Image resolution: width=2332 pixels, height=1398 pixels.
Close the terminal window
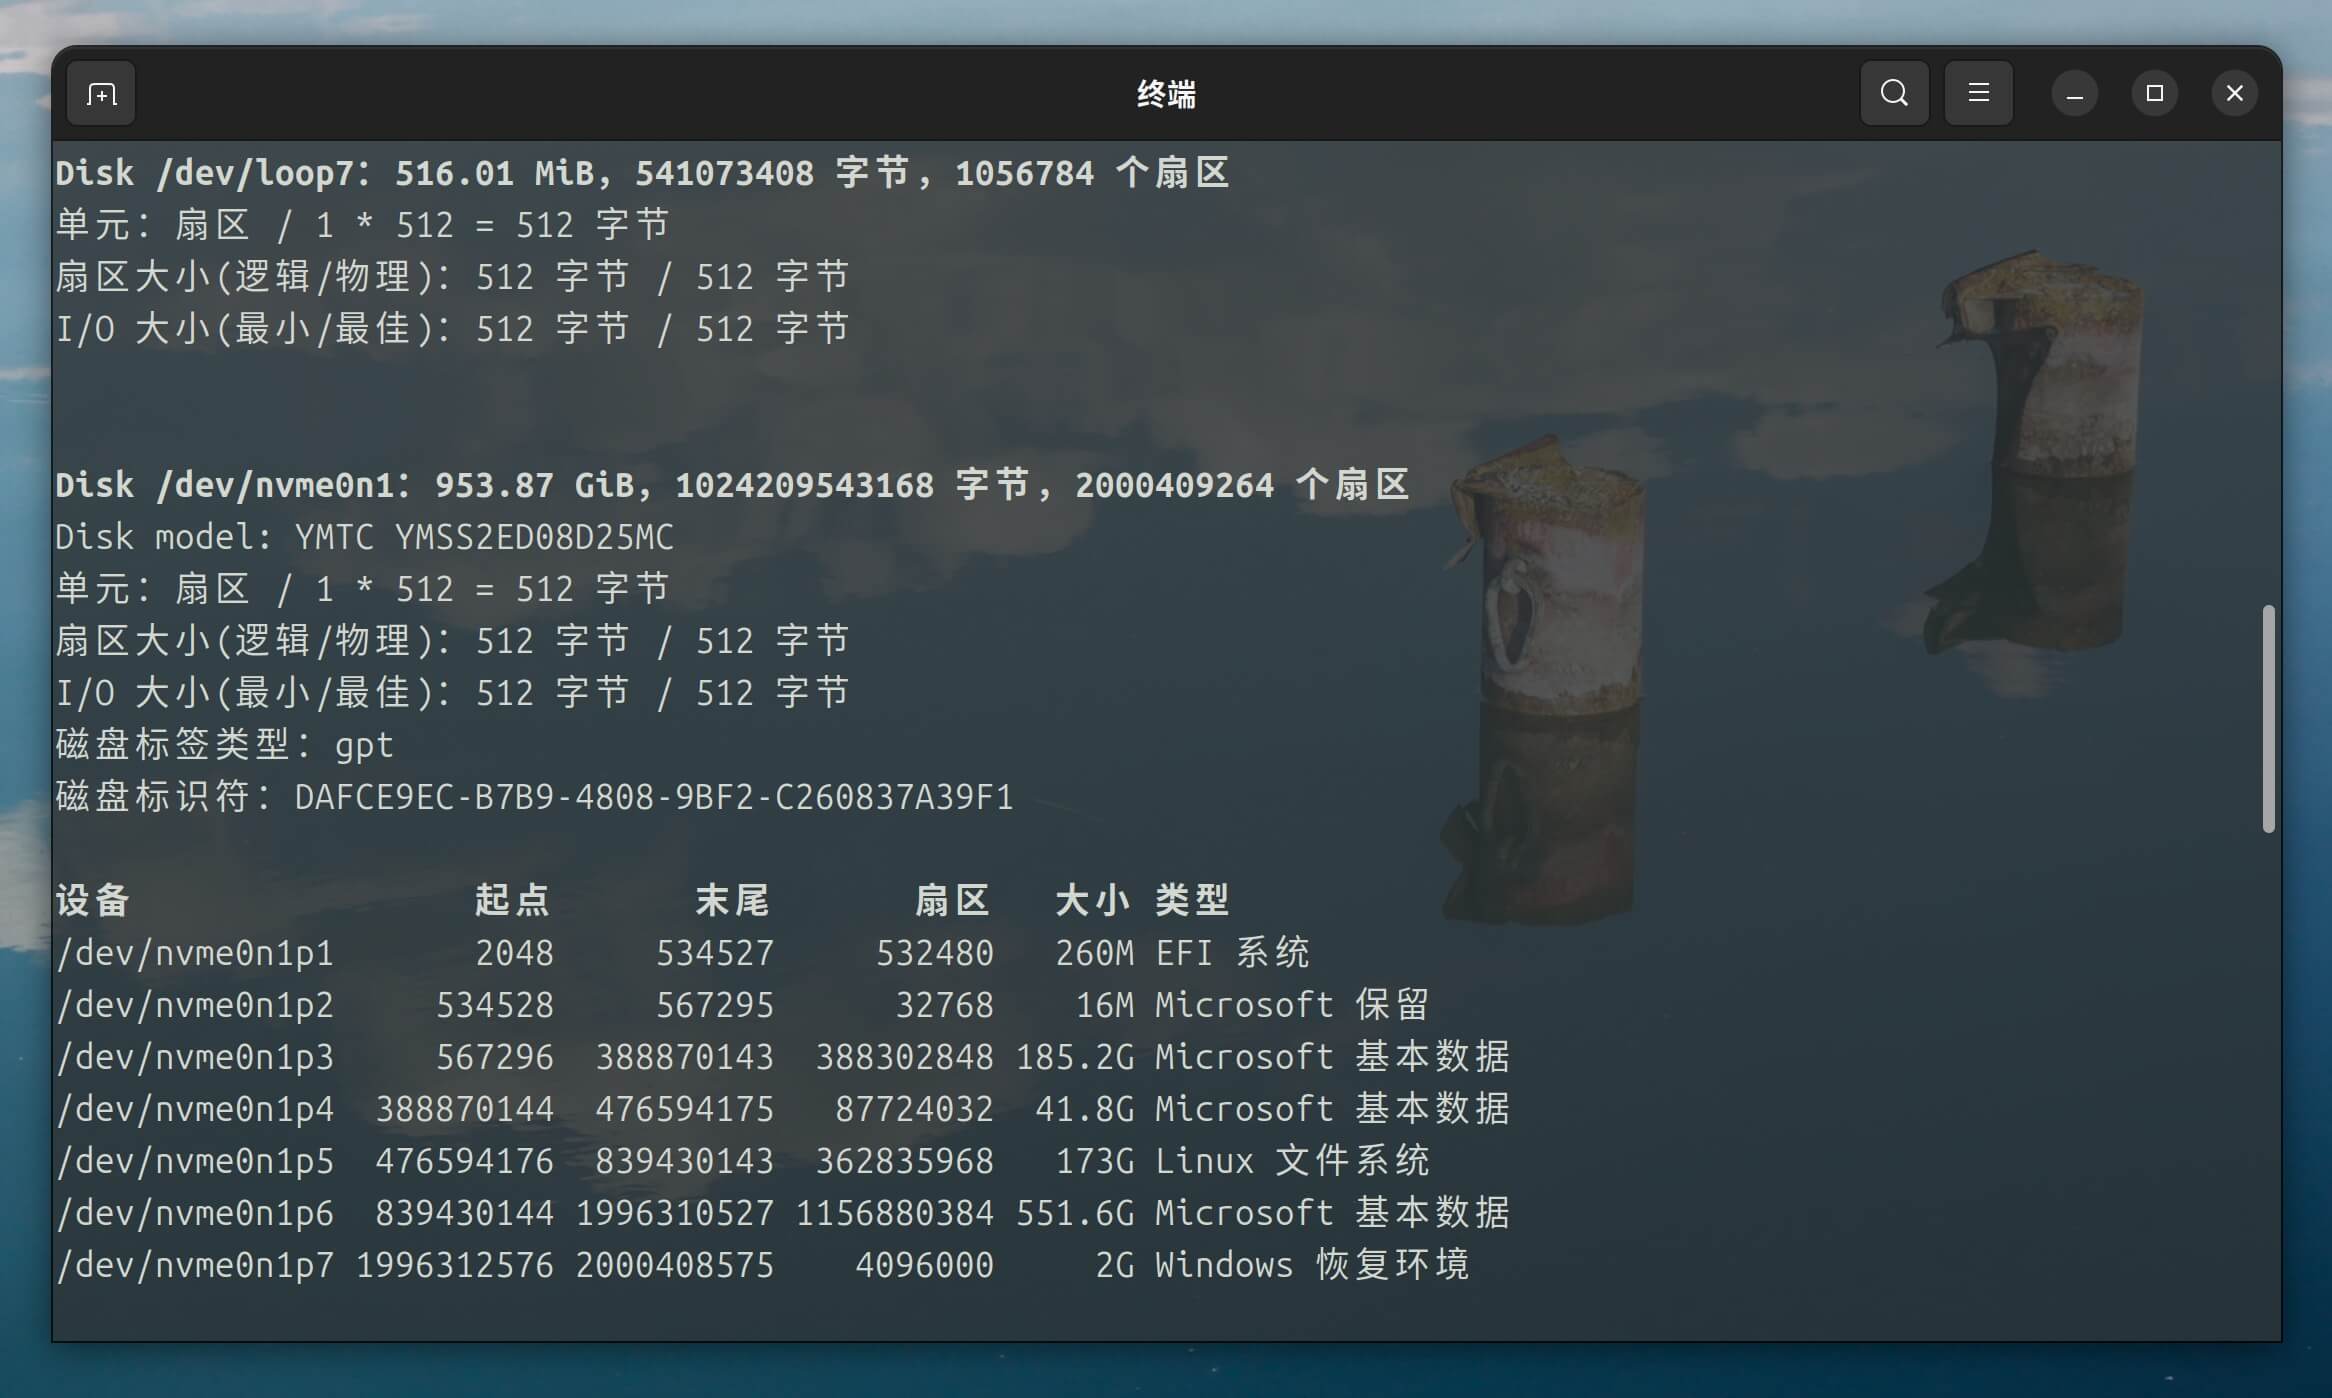click(x=2234, y=94)
